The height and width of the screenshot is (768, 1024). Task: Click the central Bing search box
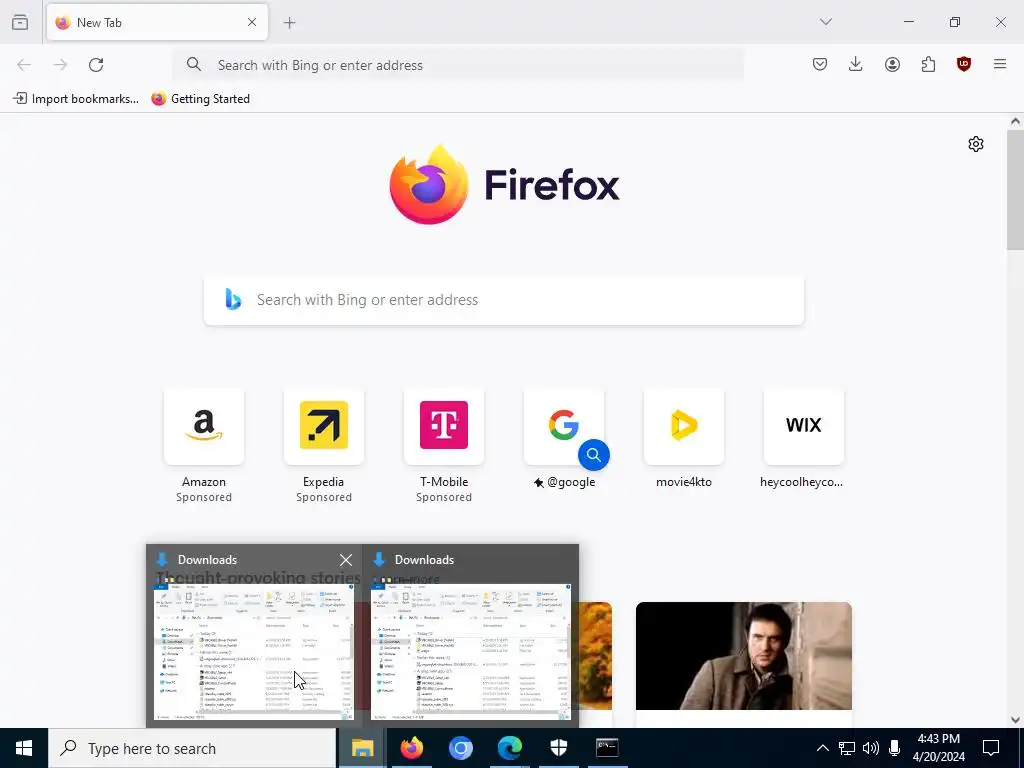tap(504, 300)
